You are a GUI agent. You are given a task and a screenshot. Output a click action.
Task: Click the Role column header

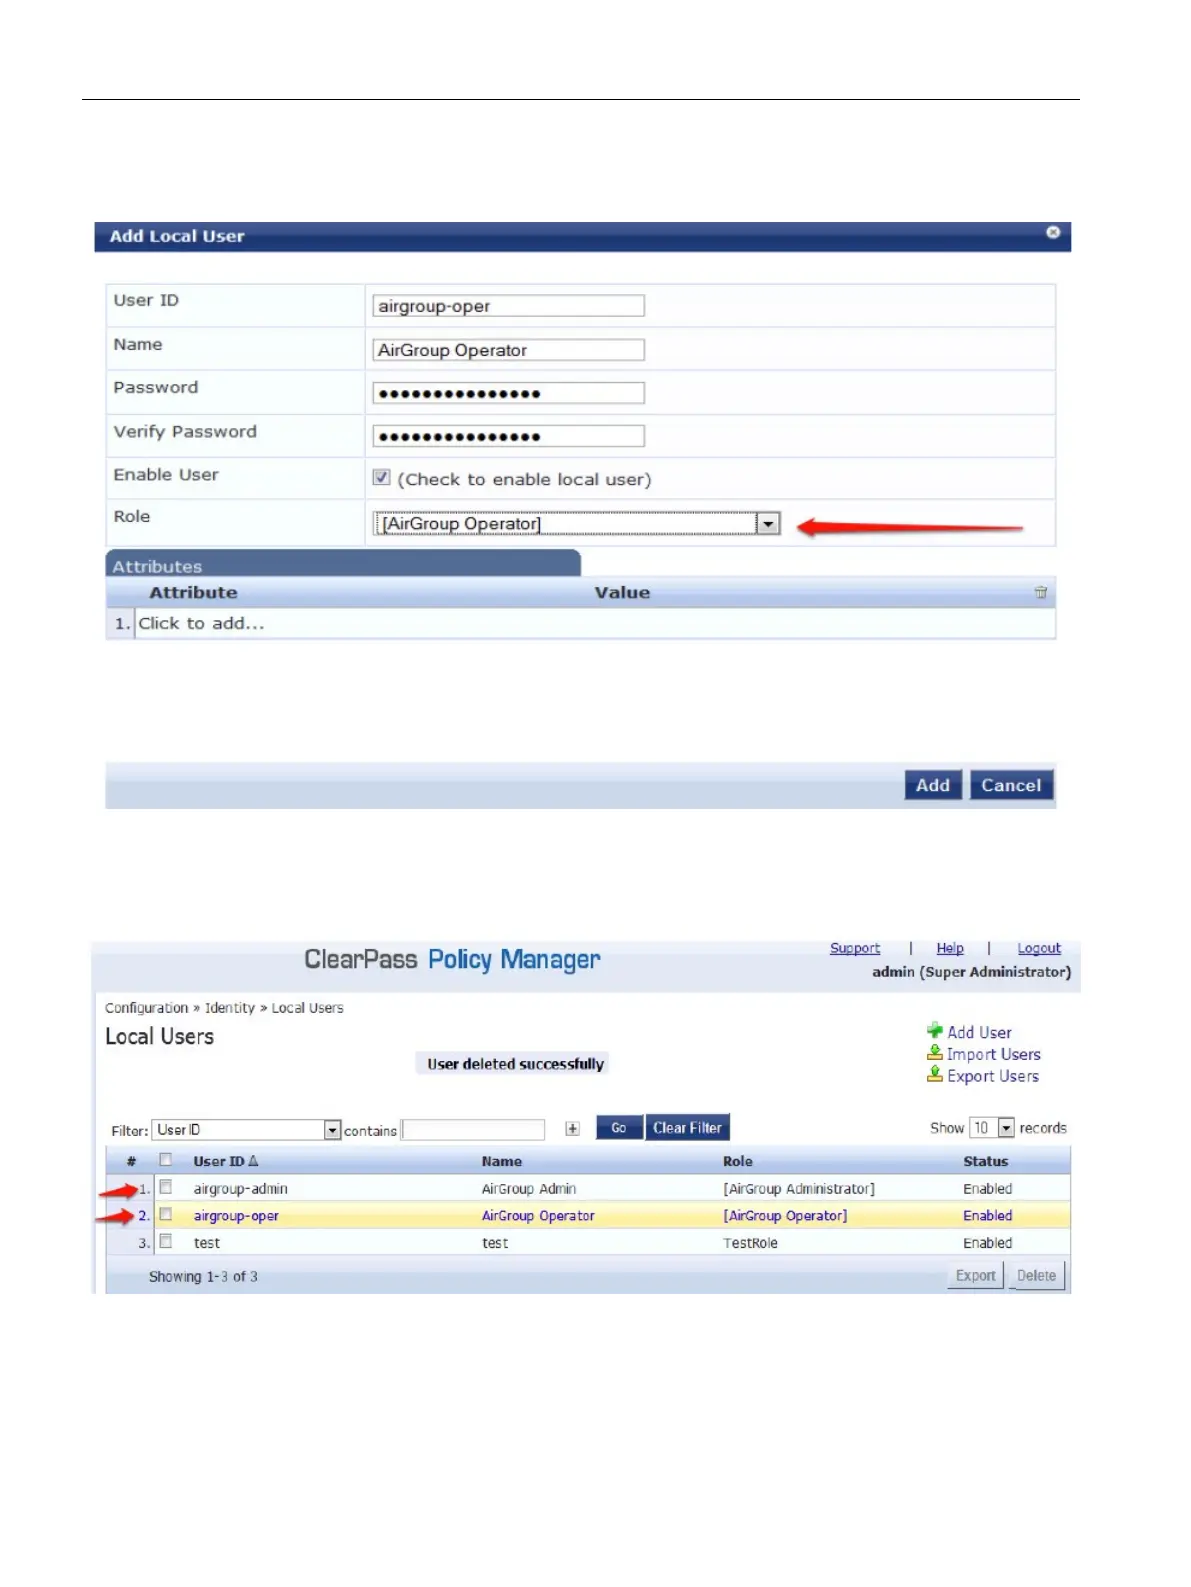(x=738, y=1161)
